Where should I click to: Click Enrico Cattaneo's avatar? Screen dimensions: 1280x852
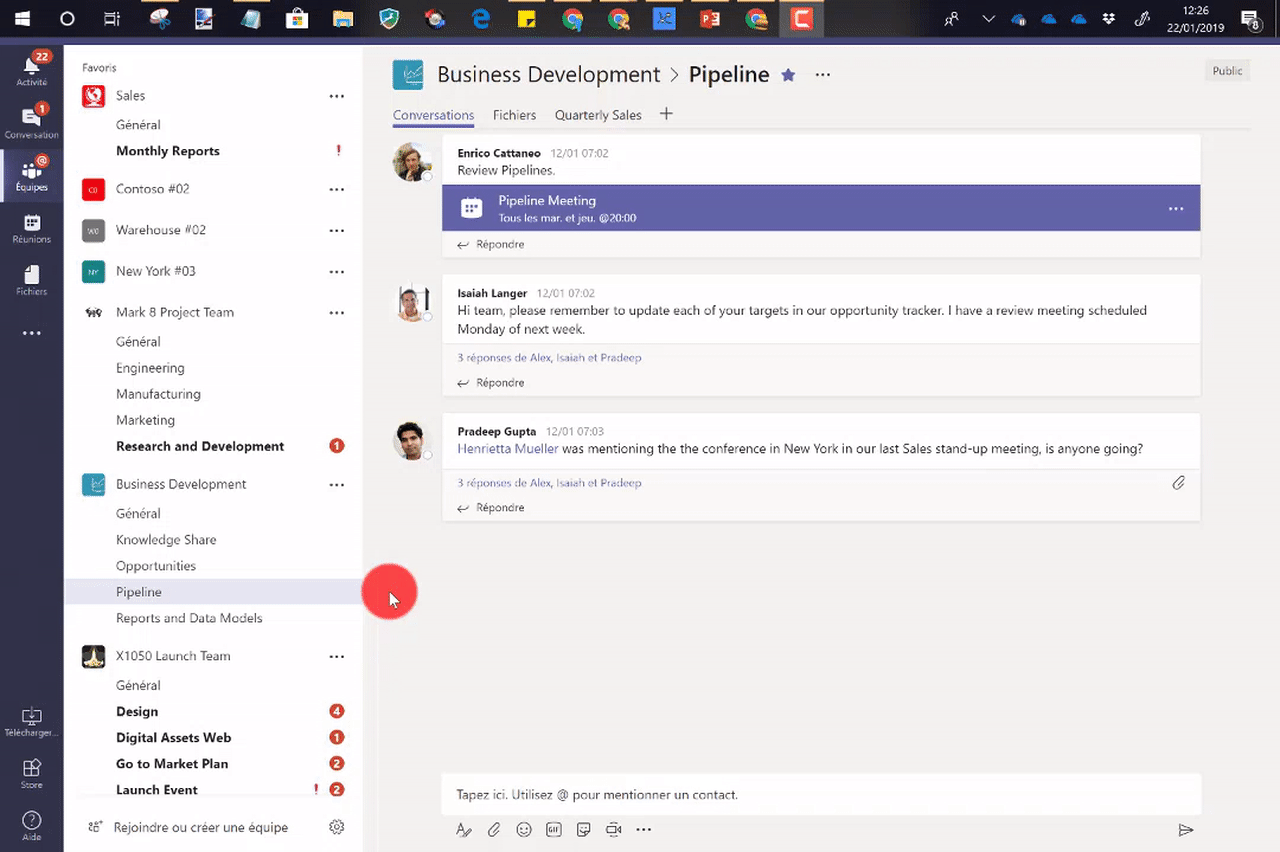click(x=412, y=162)
